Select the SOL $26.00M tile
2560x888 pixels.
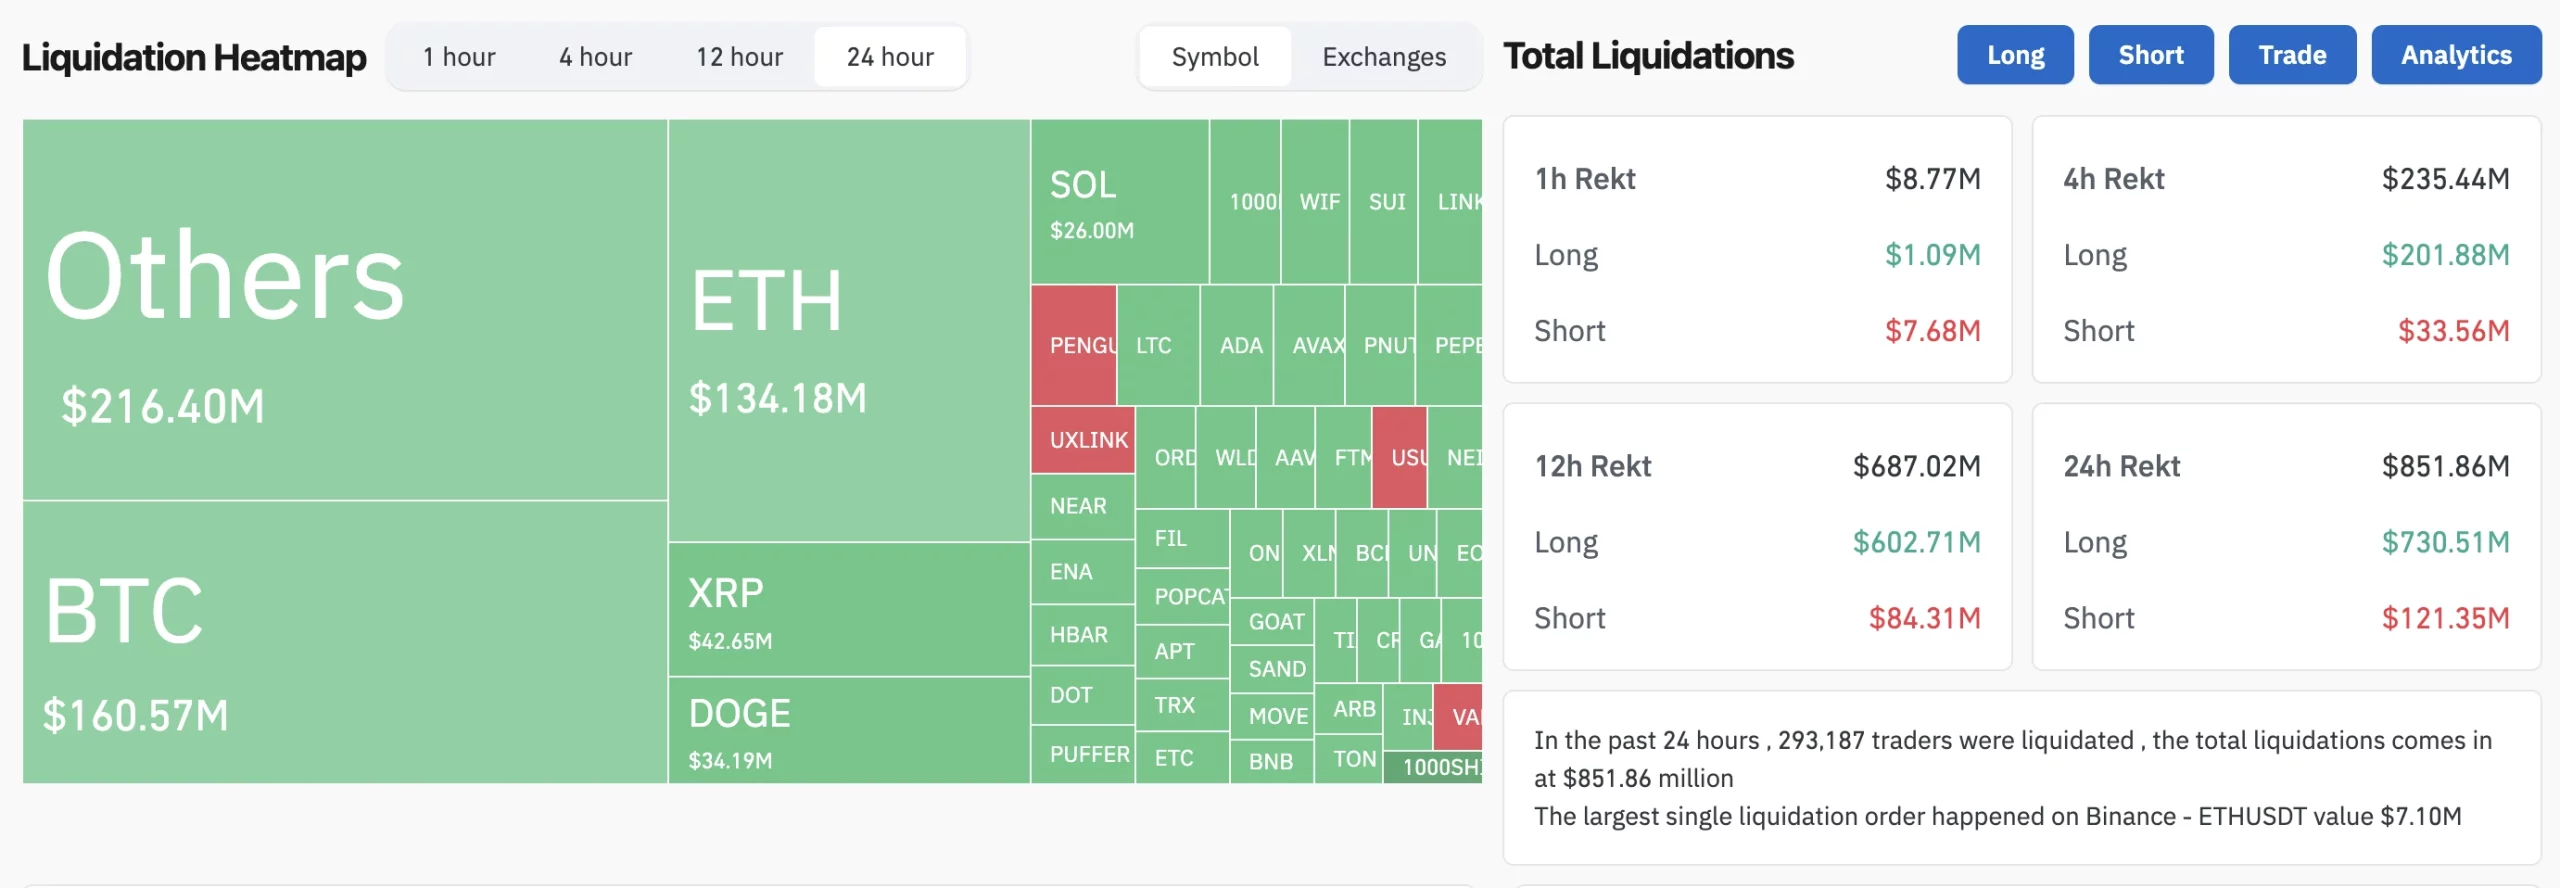[x=1120, y=202]
